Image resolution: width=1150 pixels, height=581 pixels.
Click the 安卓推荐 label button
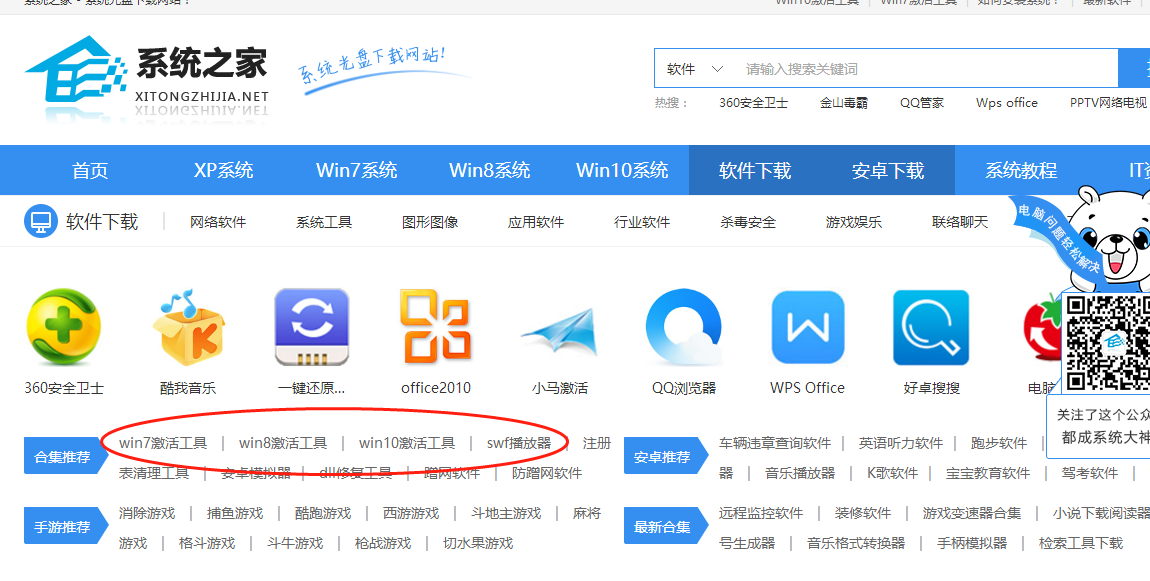pos(666,457)
